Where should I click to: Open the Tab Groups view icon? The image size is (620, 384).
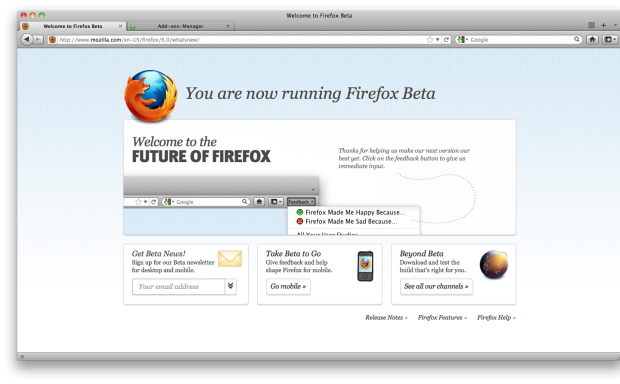[x=591, y=25]
